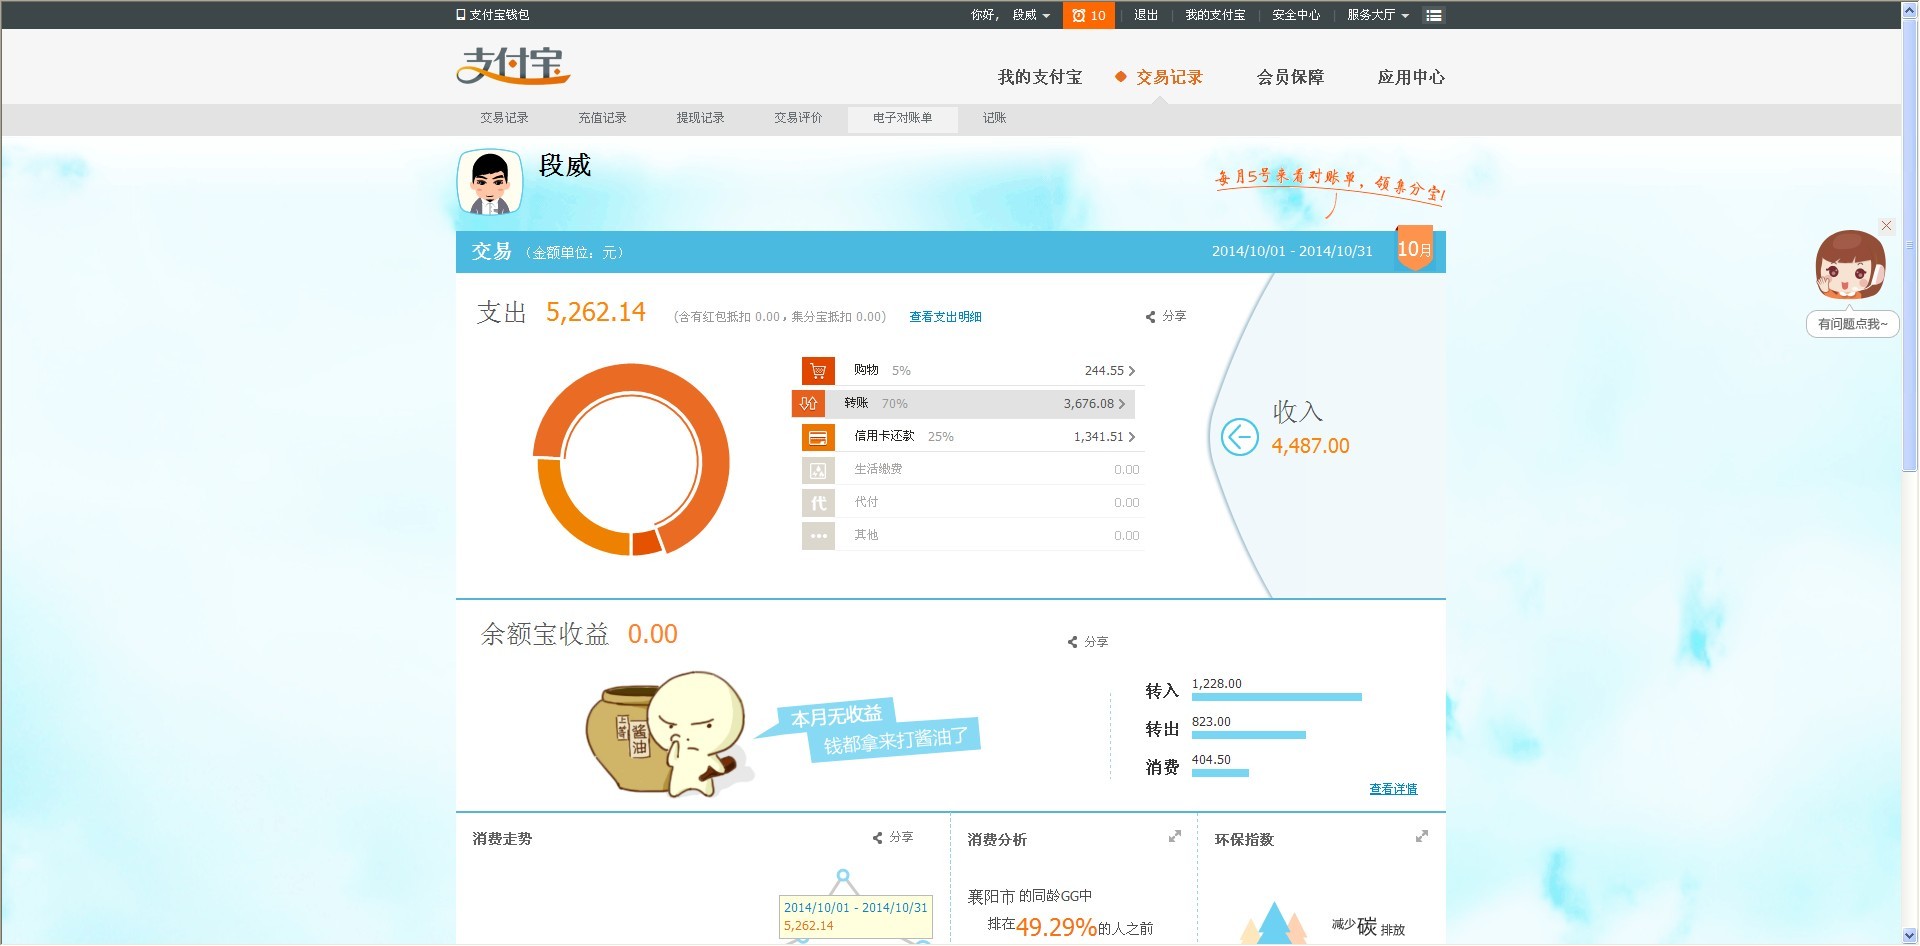Select the 交易记录 main navigation tab

coord(1169,77)
